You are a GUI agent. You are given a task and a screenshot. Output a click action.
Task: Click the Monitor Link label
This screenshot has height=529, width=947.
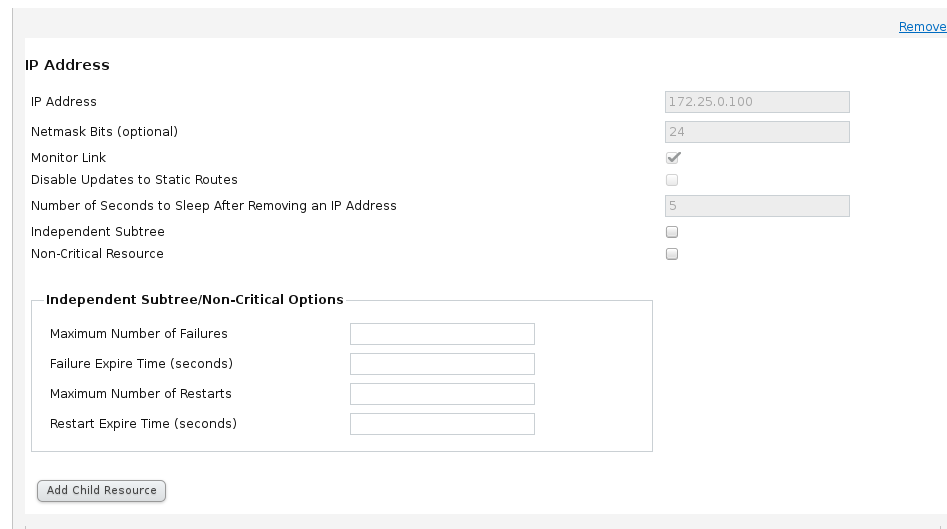[x=68, y=158]
